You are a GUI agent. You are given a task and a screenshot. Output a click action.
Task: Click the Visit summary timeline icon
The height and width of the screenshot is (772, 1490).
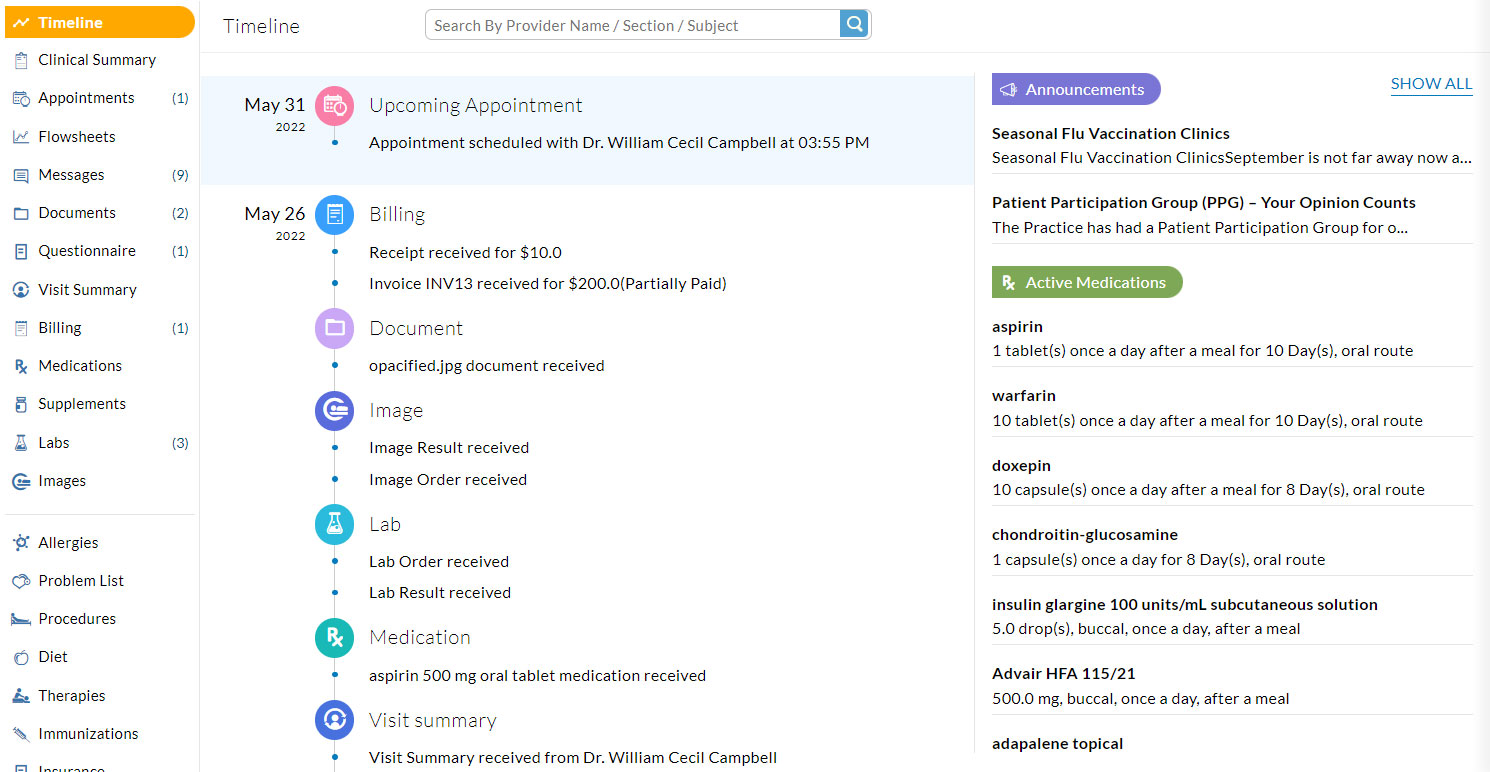[334, 720]
